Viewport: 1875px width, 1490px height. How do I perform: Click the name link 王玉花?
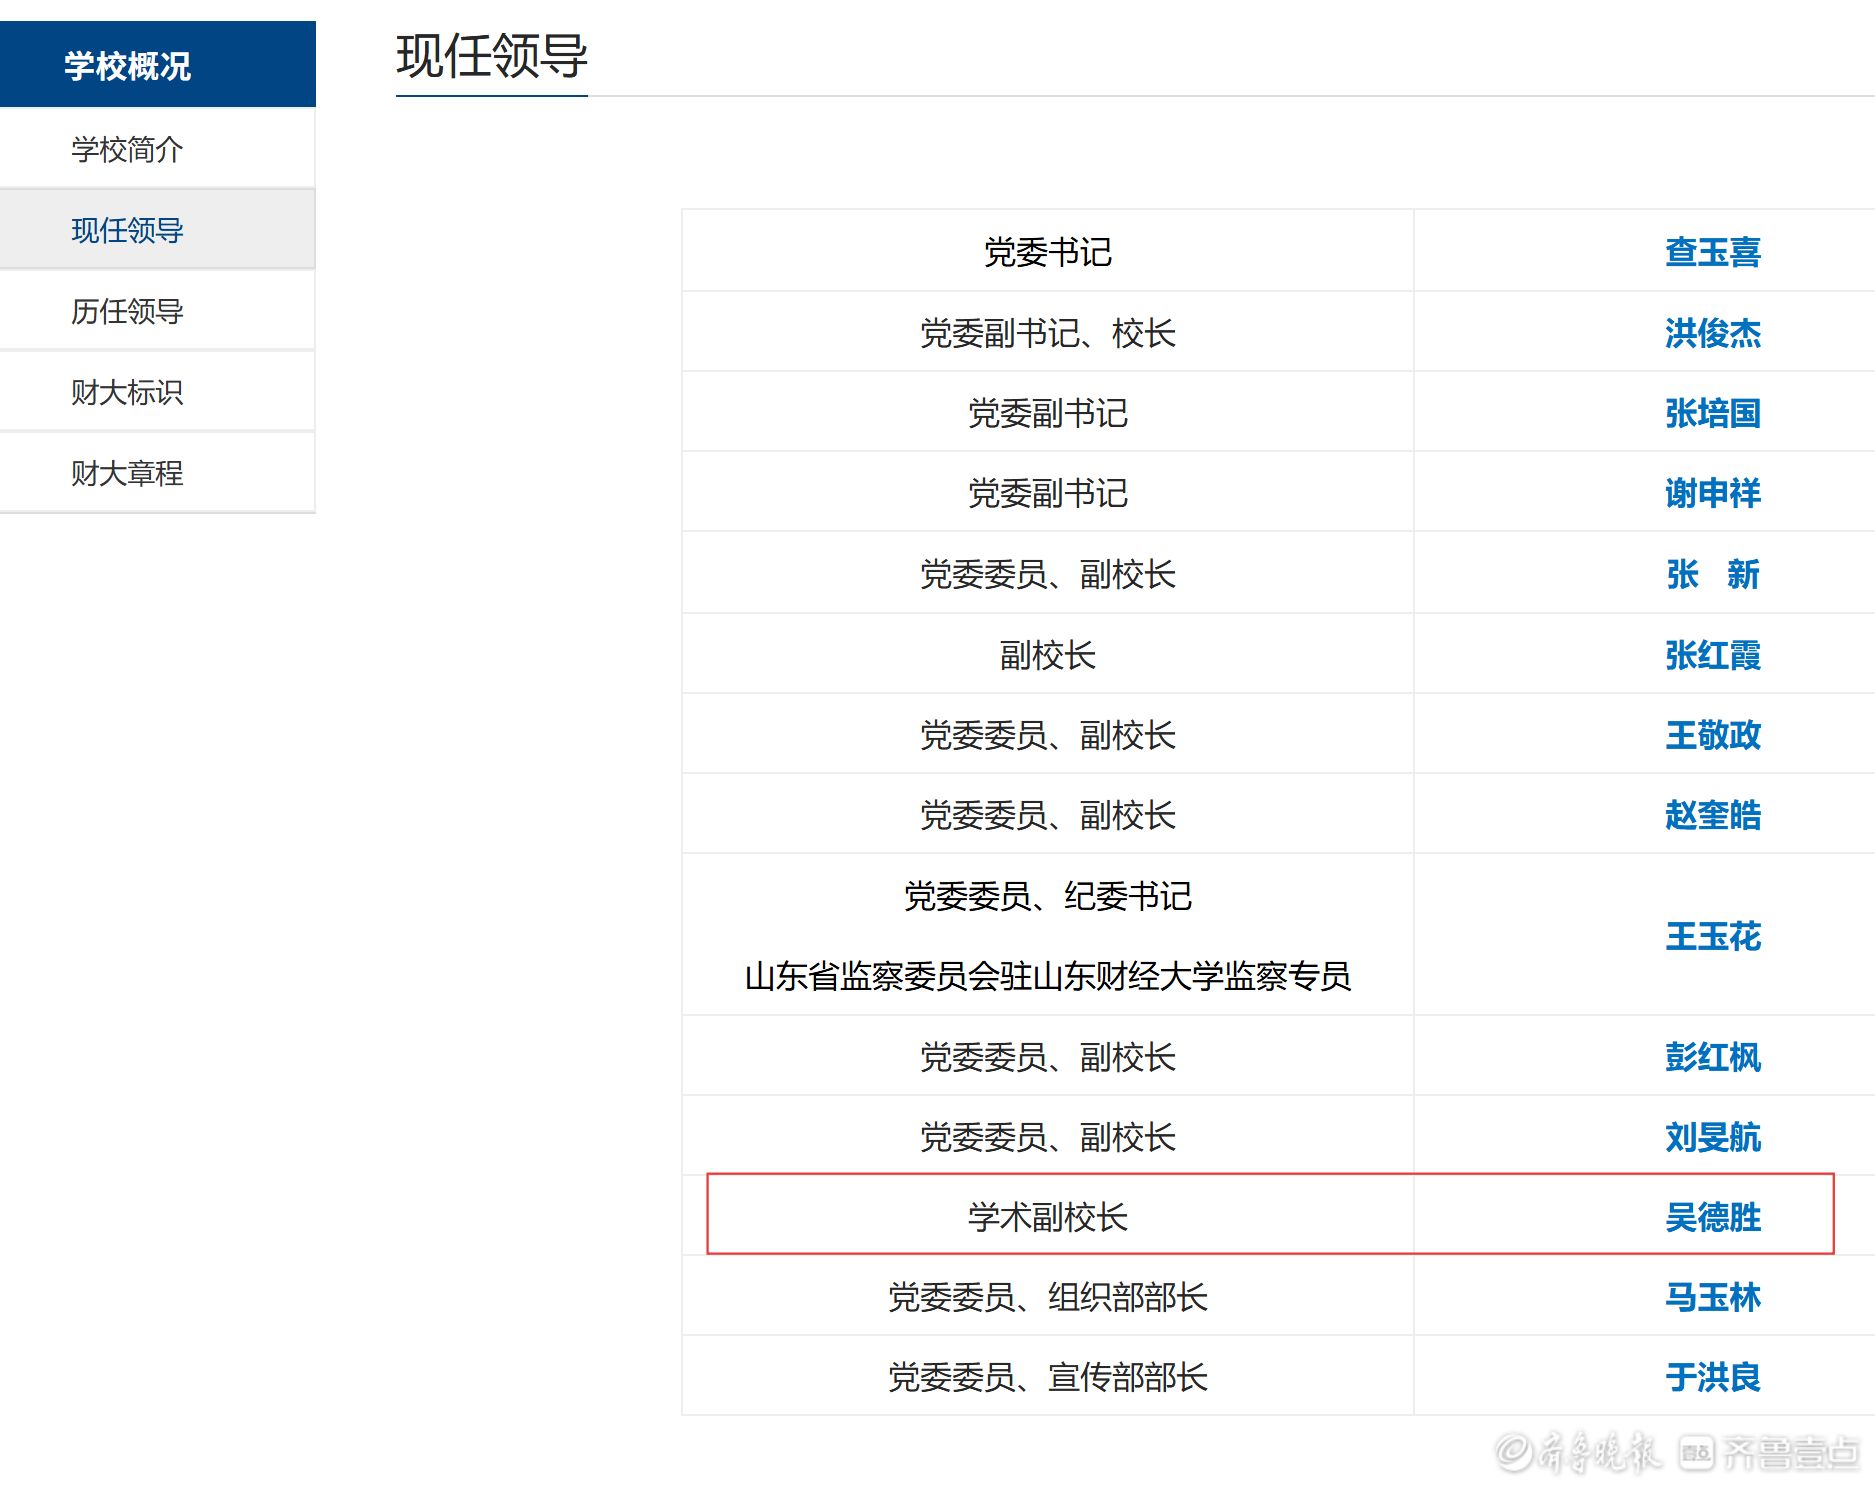coord(1712,936)
